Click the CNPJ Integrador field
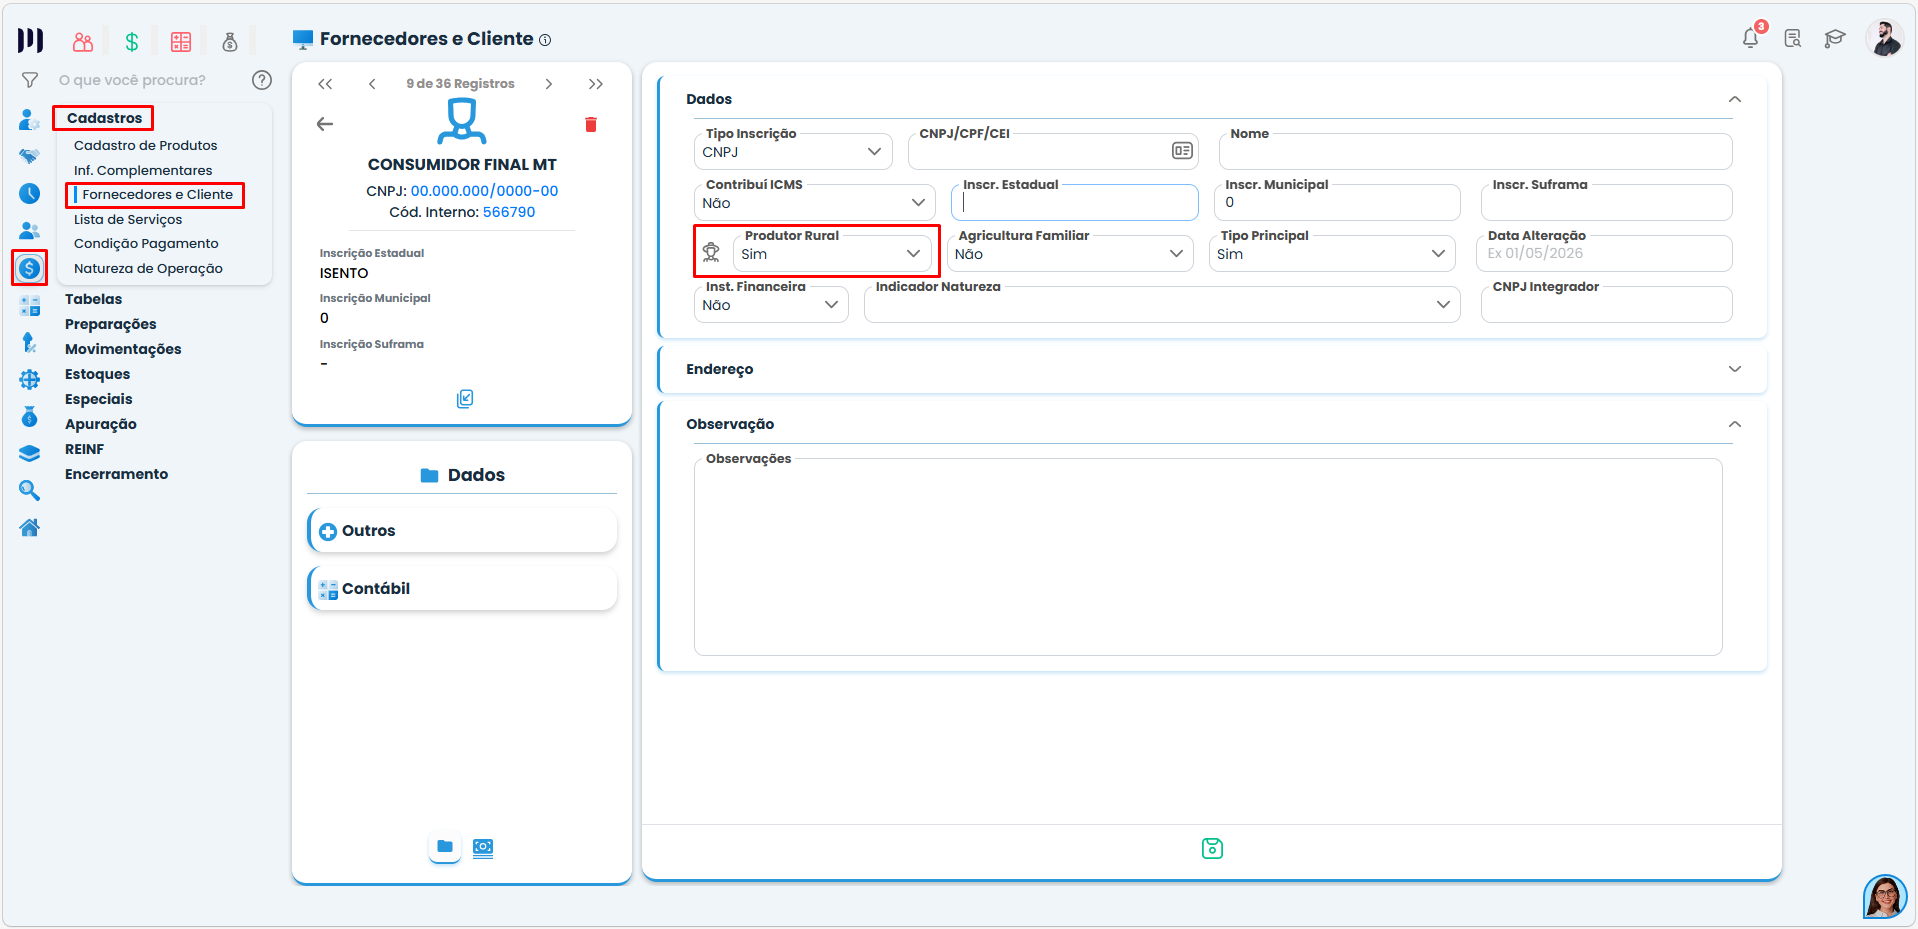 [1606, 305]
